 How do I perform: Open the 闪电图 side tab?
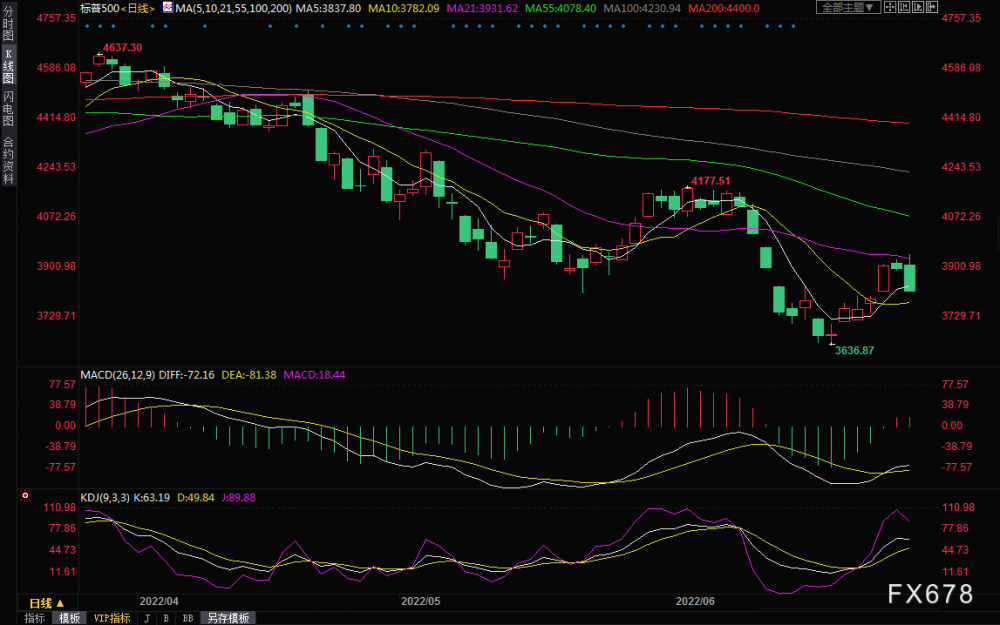coord(8,108)
